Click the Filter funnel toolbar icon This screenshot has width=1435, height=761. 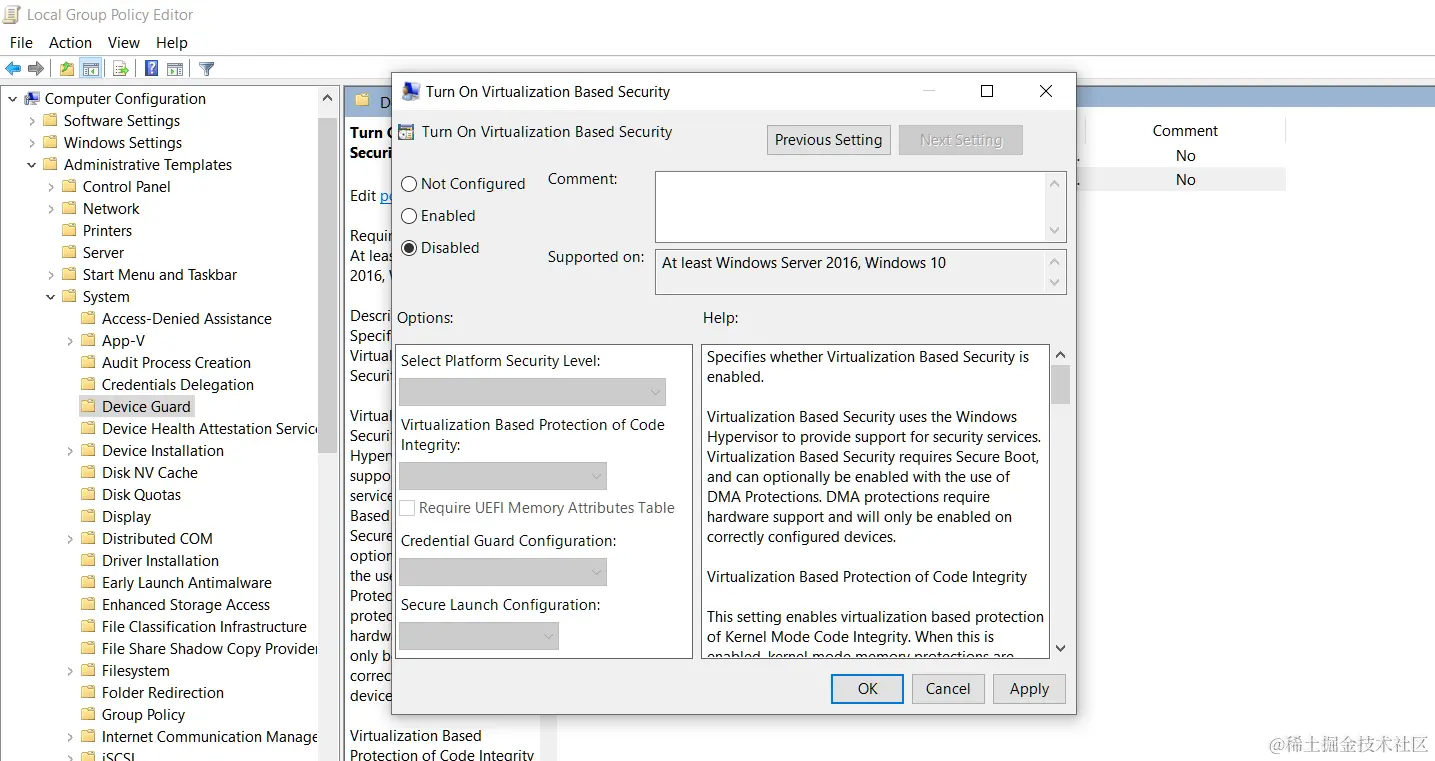pos(207,69)
